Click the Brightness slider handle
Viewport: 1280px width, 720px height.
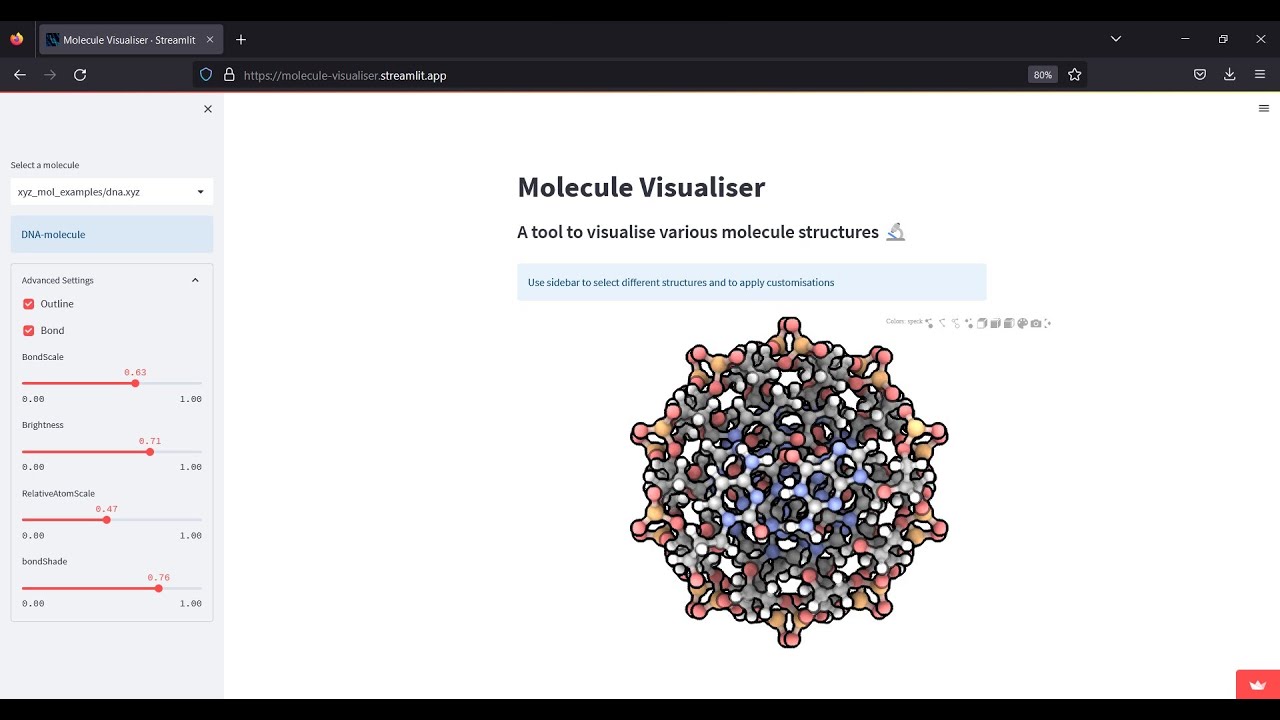(150, 451)
